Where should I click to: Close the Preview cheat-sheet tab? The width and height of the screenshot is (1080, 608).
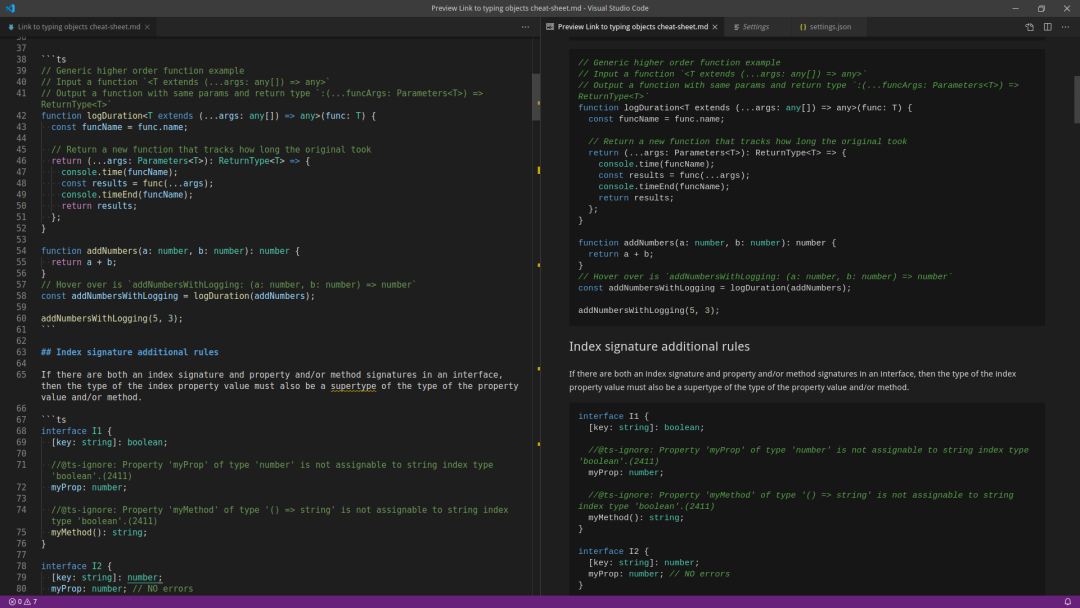point(715,27)
